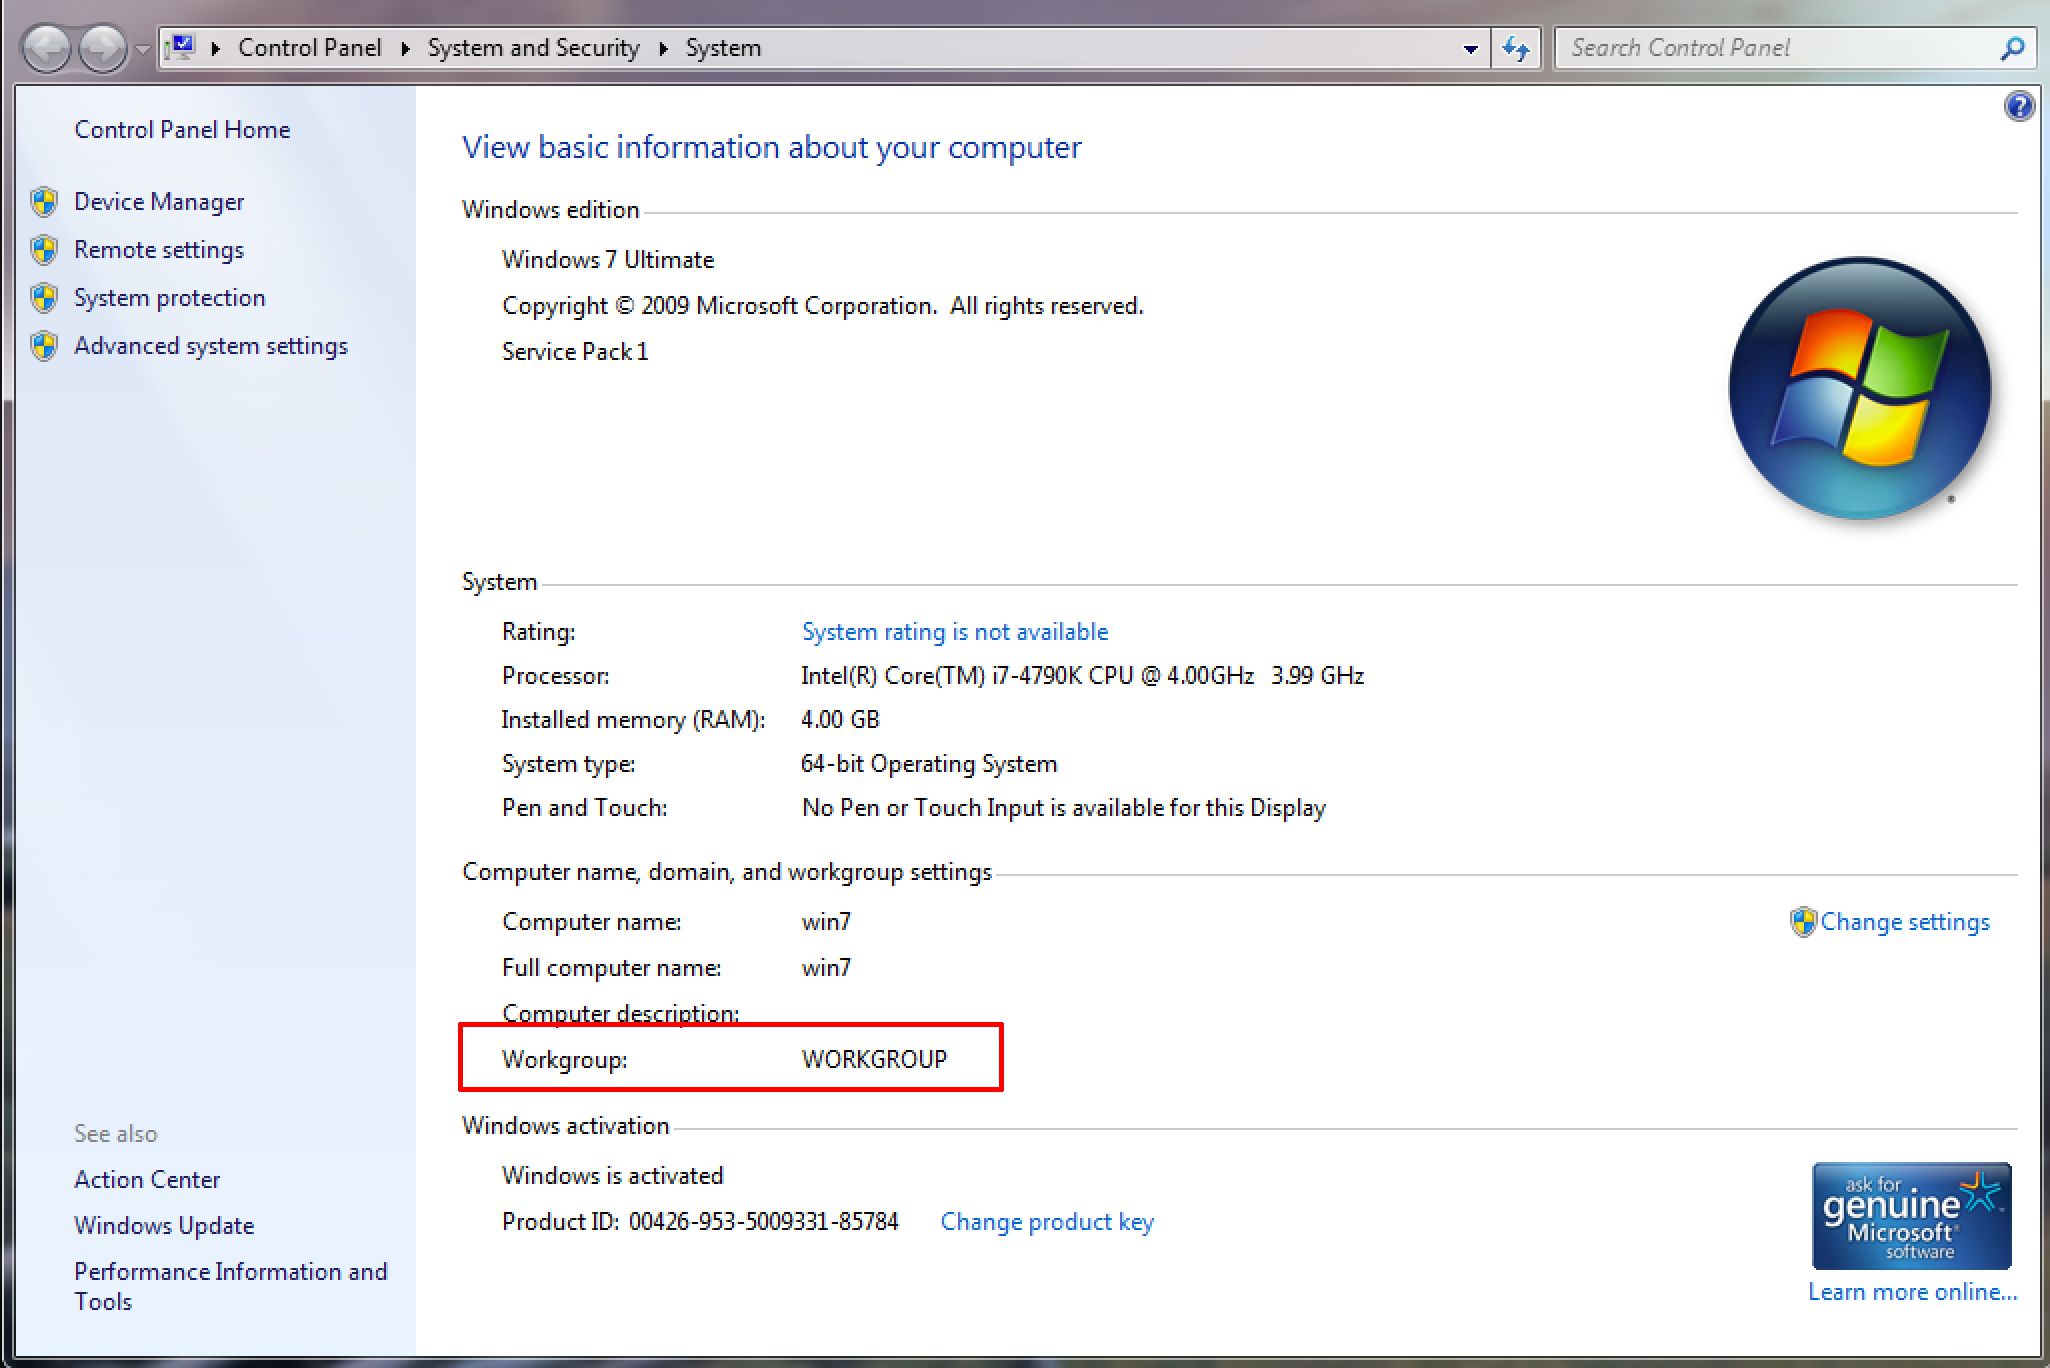The image size is (2050, 1368).
Task: Click the Back navigation arrow button
Action: point(46,48)
